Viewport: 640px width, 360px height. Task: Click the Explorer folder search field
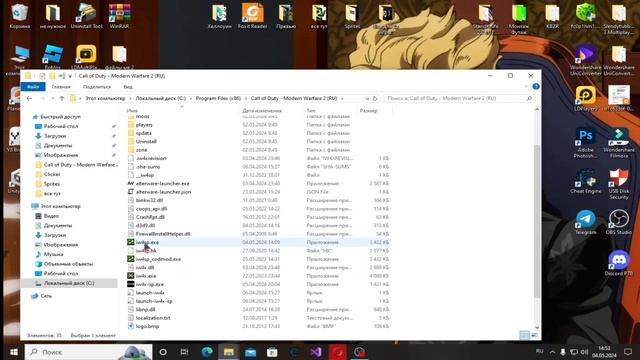click(459, 98)
